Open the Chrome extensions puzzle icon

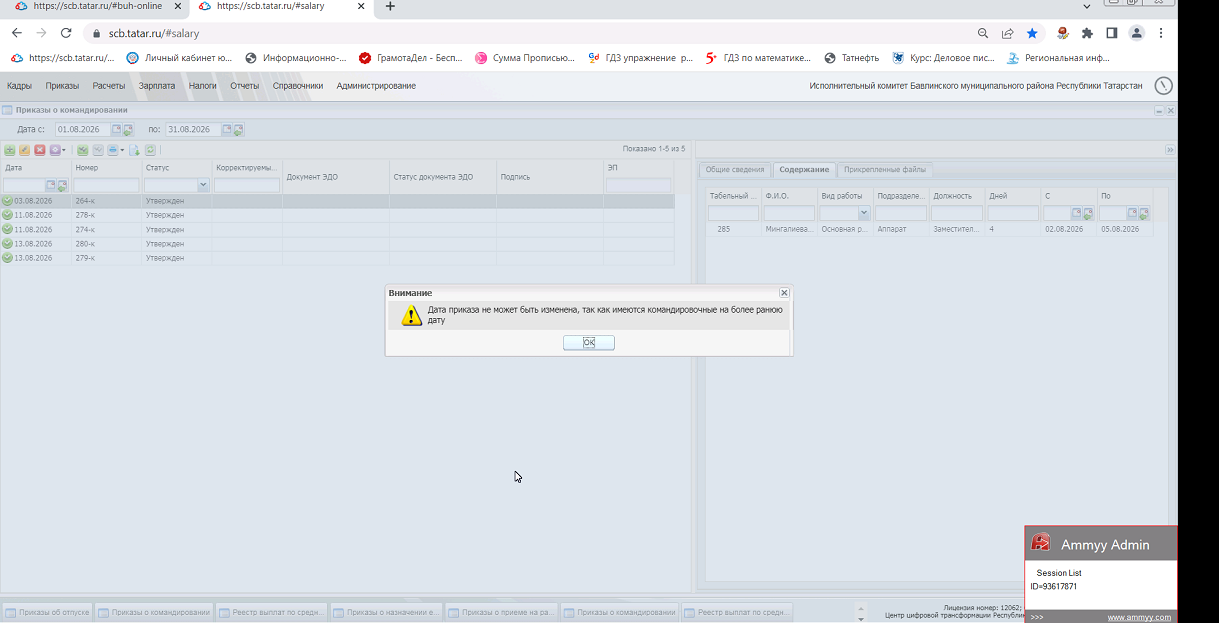tap(1087, 33)
